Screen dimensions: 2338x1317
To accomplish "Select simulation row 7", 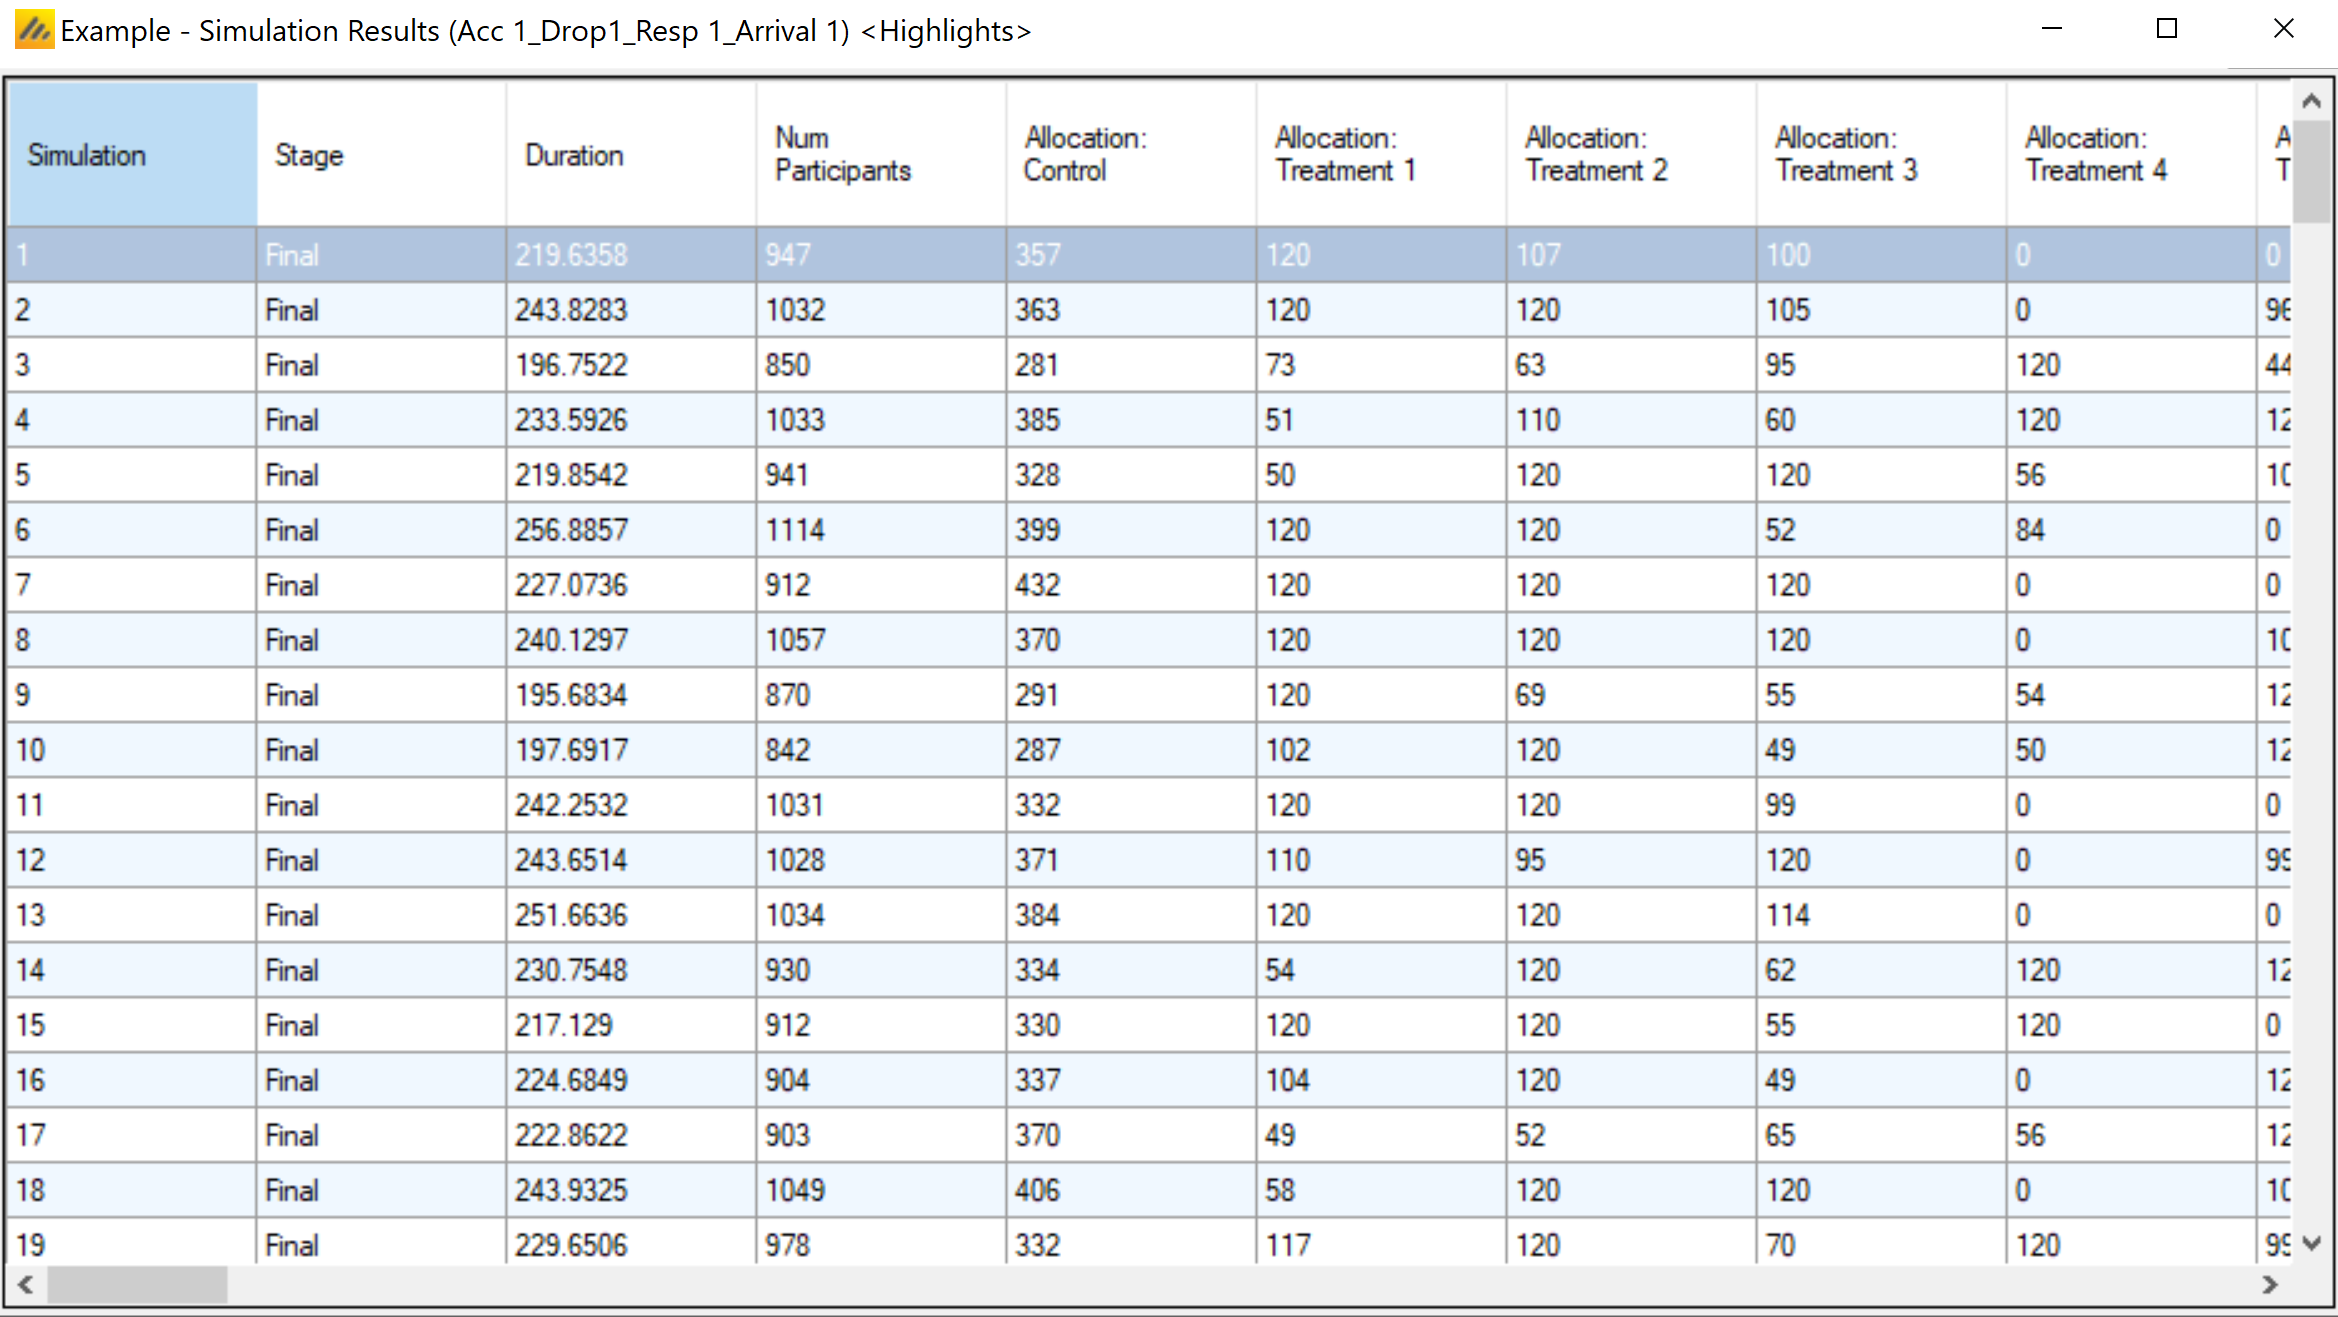I will pyautogui.click(x=130, y=585).
